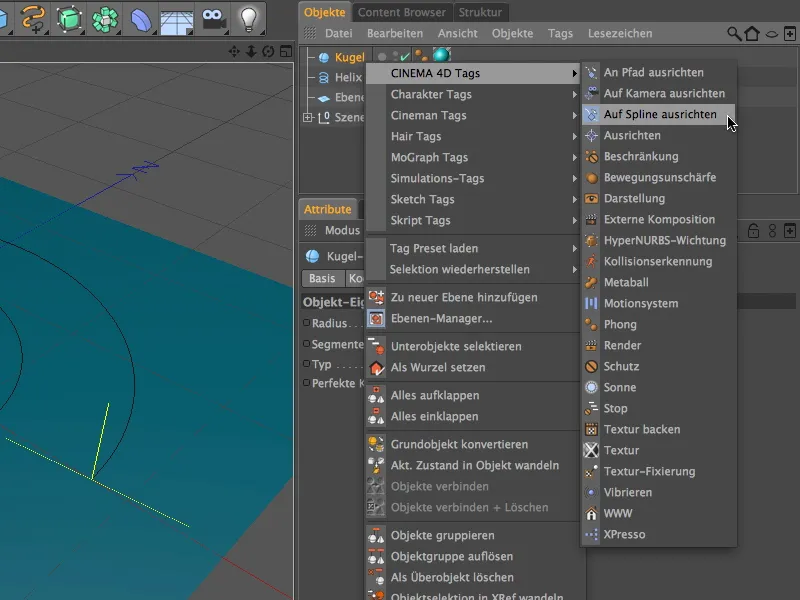Add the Vibrieren tag

[x=658, y=492]
